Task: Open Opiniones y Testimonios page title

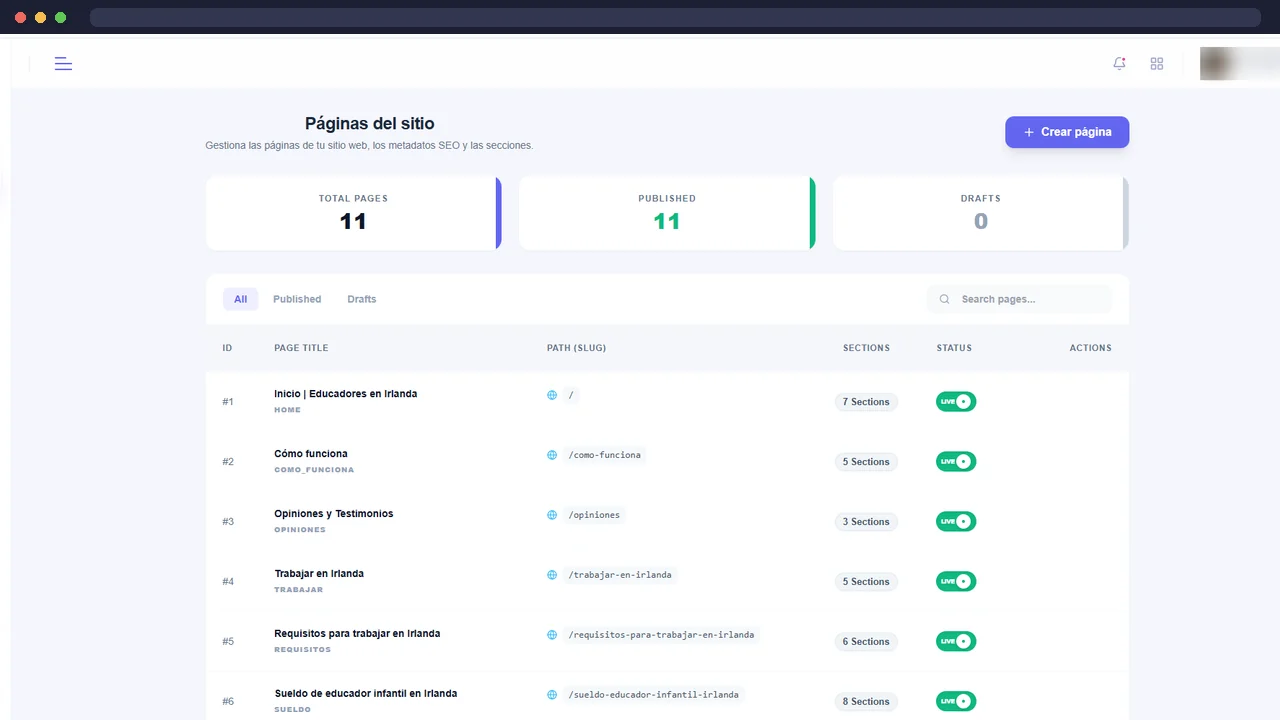Action: coord(334,514)
